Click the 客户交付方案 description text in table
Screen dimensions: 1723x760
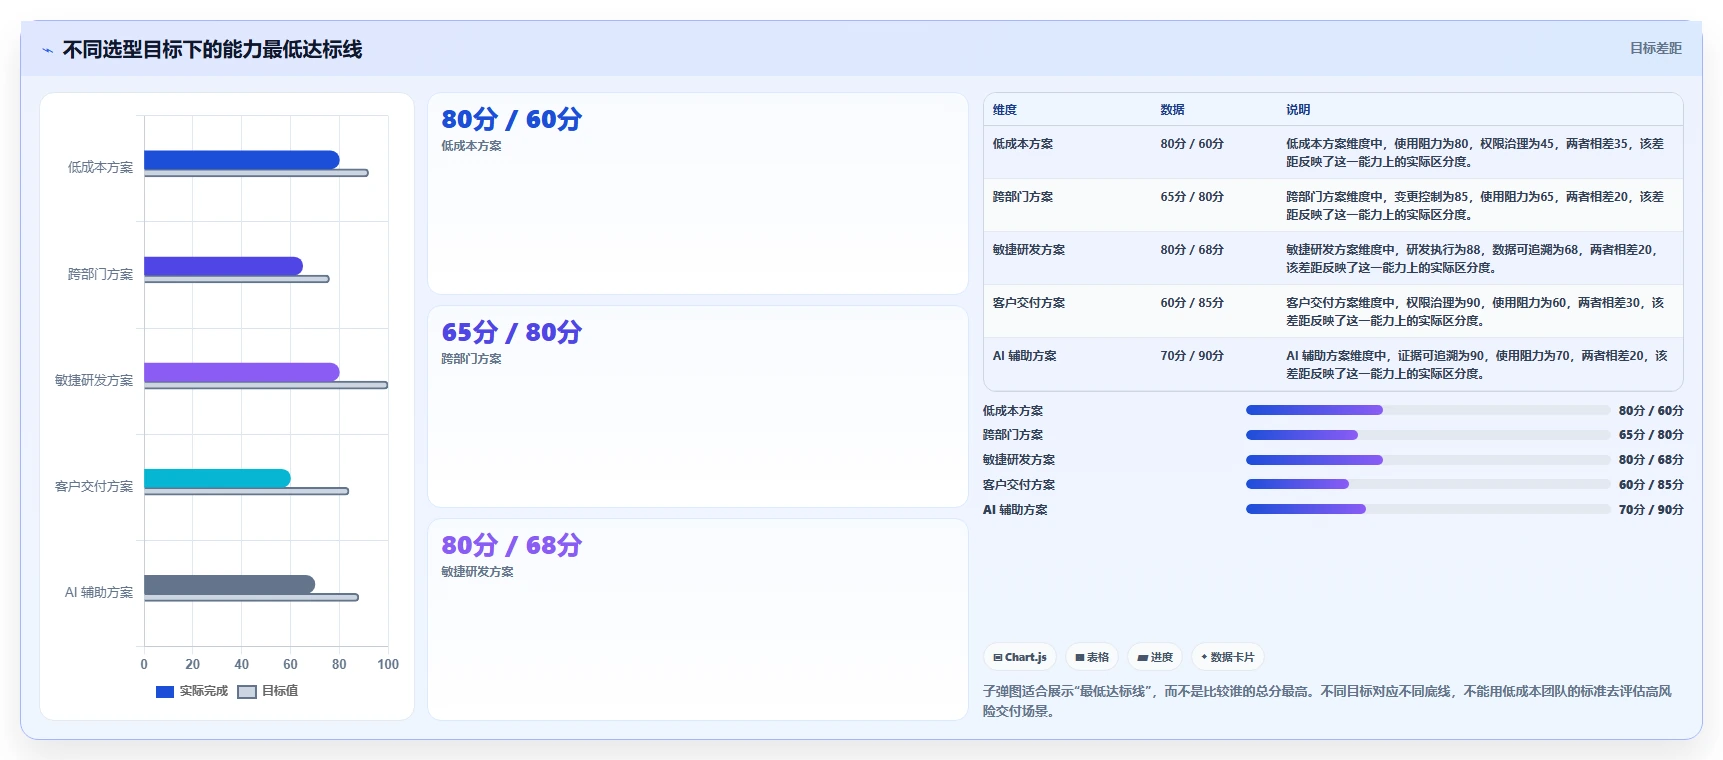click(x=1475, y=312)
